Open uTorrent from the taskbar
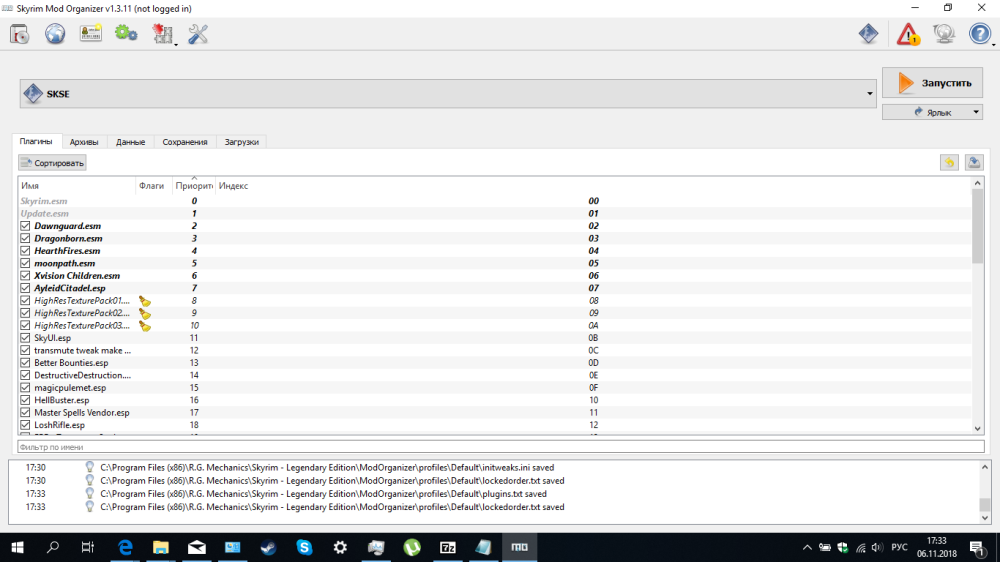Screen dimensions: 1000x562 (412, 547)
